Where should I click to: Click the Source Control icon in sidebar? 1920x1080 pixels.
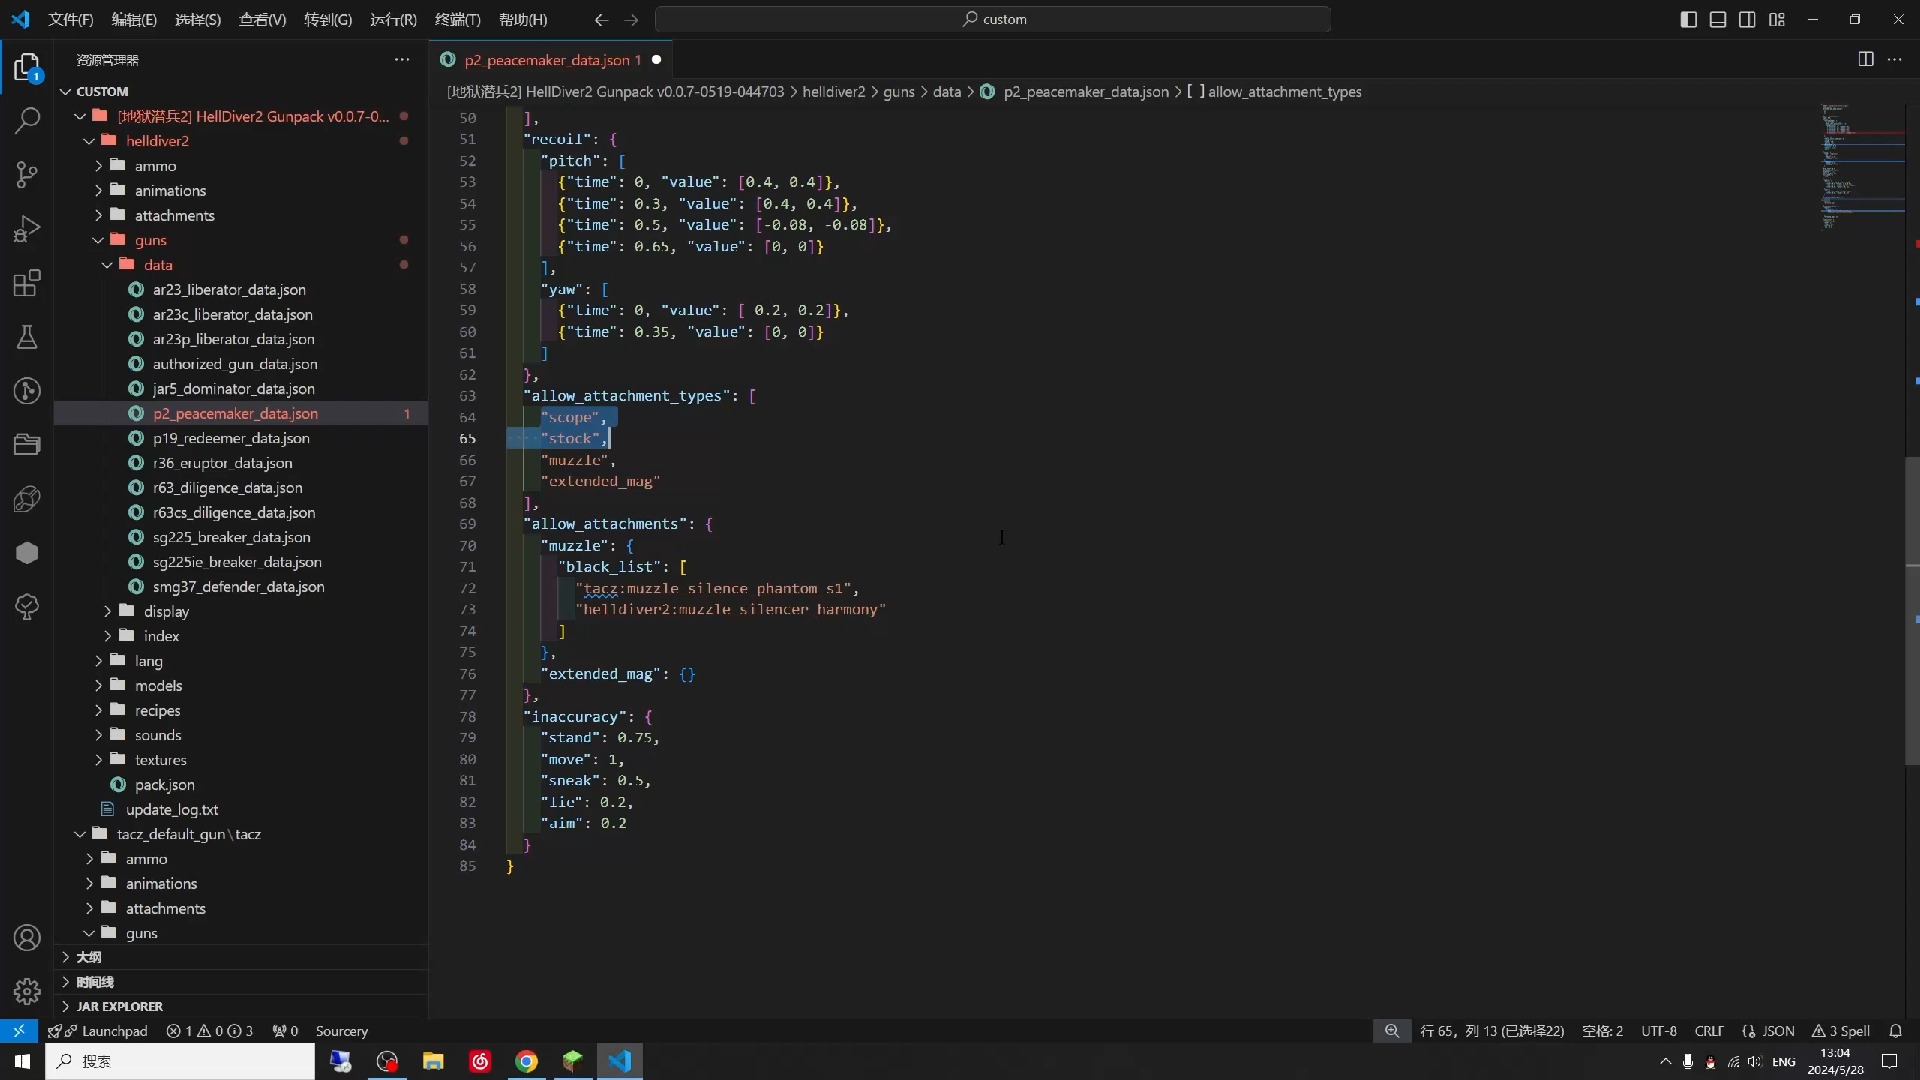point(29,174)
